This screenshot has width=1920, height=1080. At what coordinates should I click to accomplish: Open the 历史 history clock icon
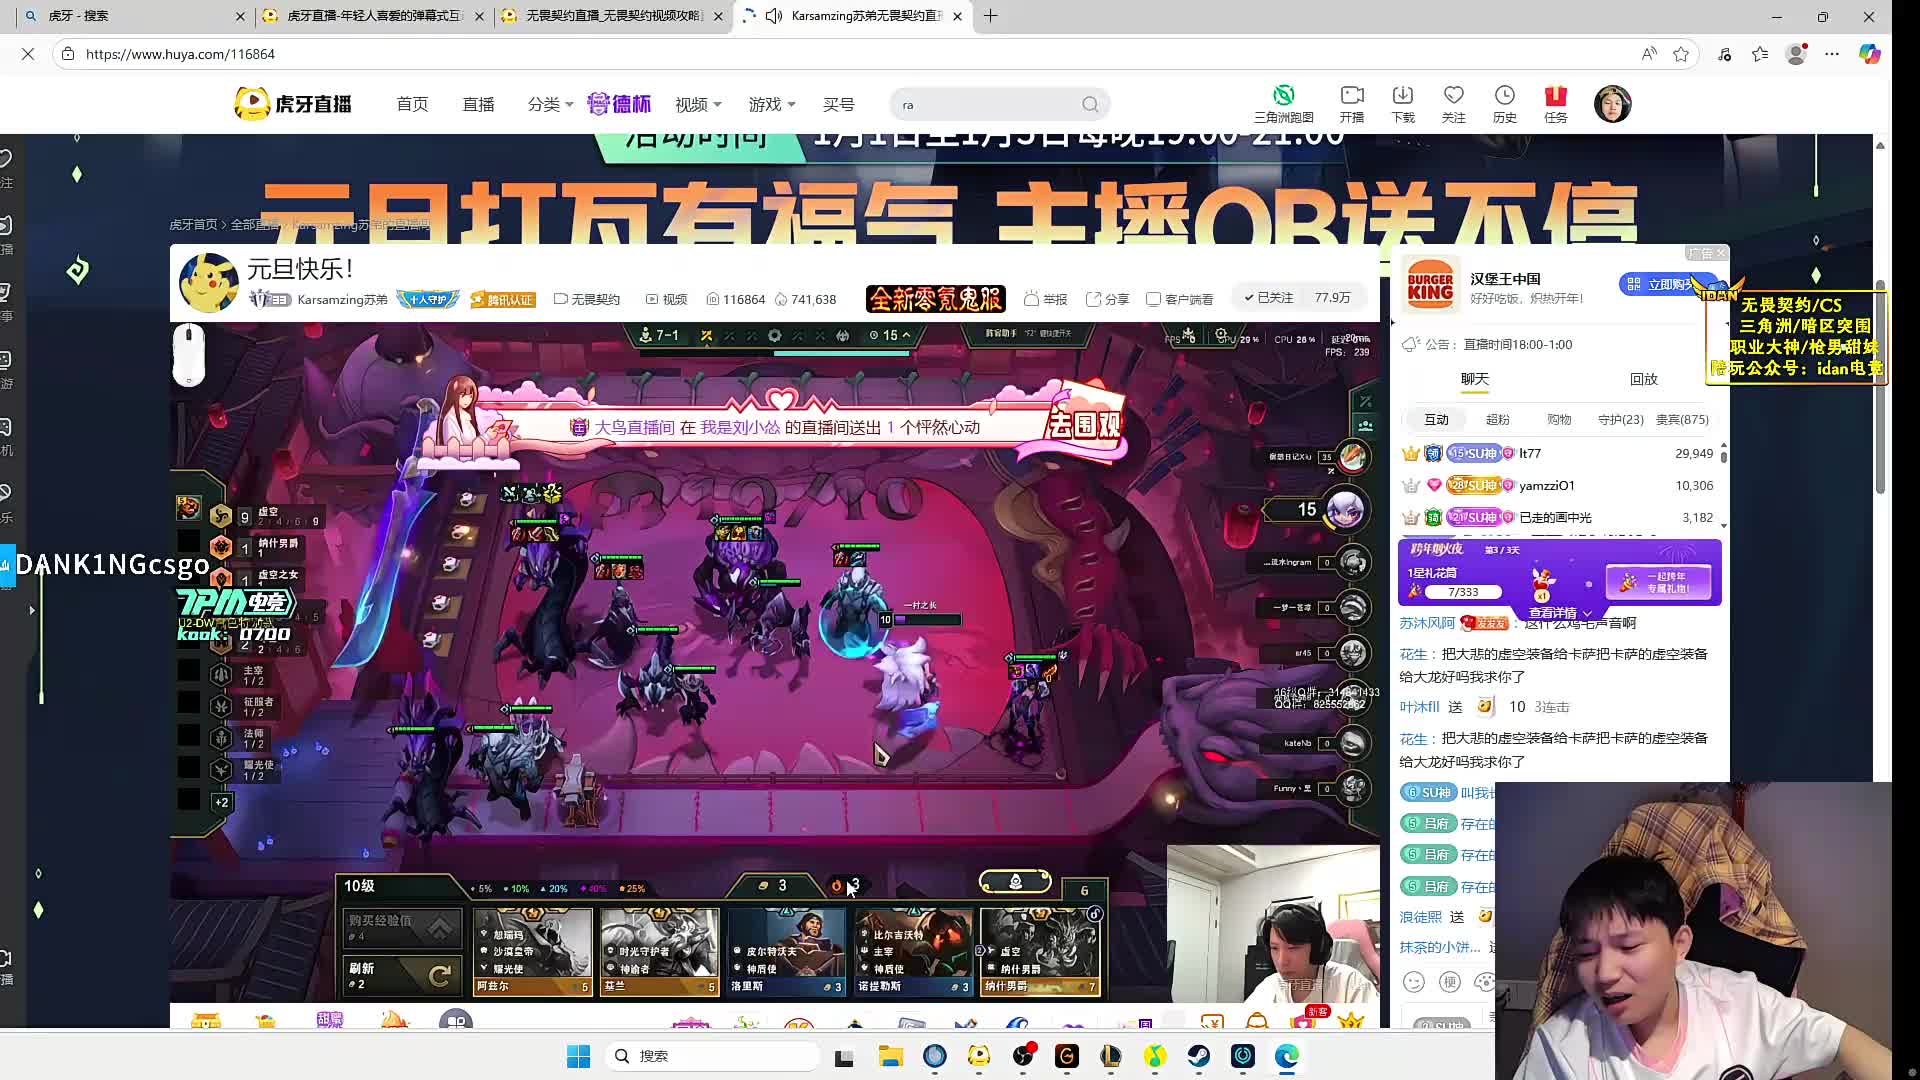tap(1505, 96)
